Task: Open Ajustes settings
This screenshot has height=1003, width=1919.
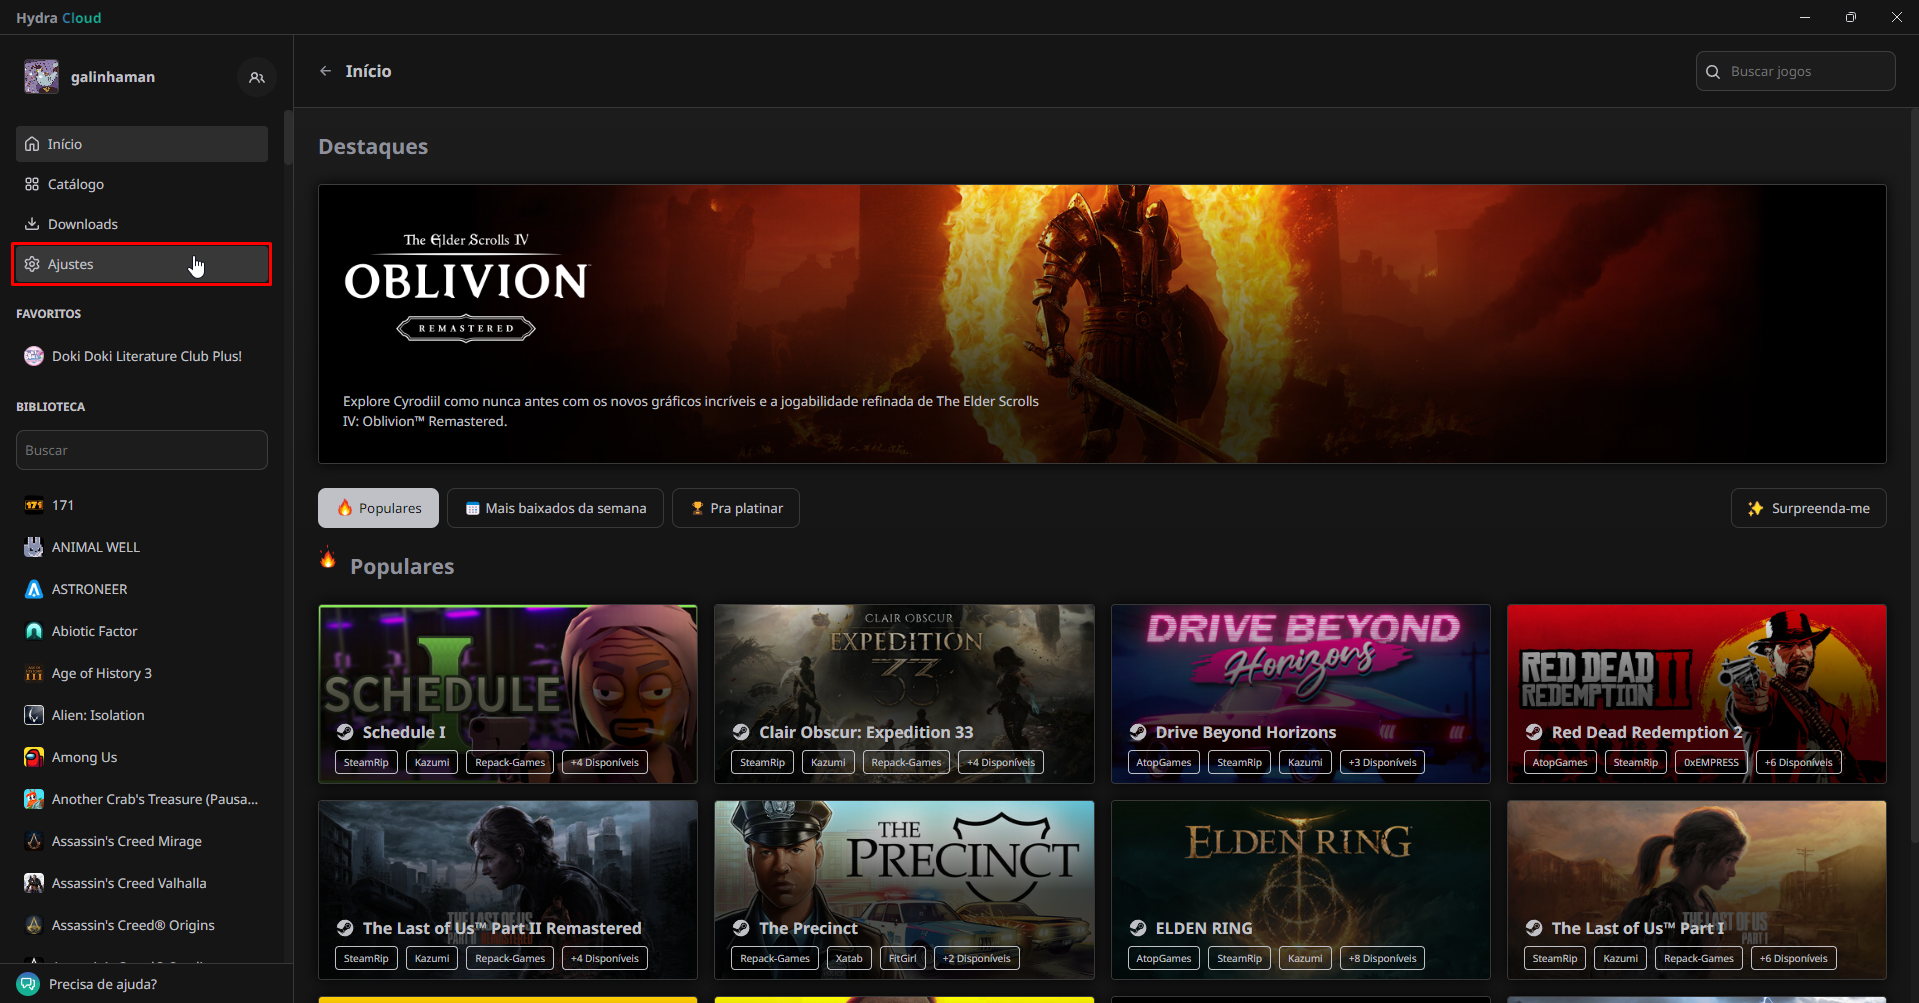Action: (71, 264)
